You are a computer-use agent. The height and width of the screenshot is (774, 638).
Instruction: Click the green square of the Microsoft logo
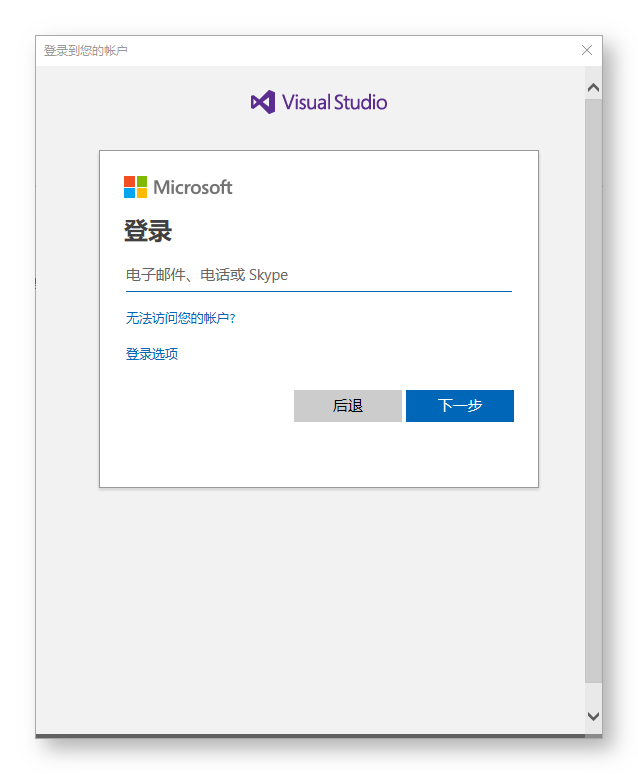pyautogui.click(x=142, y=181)
